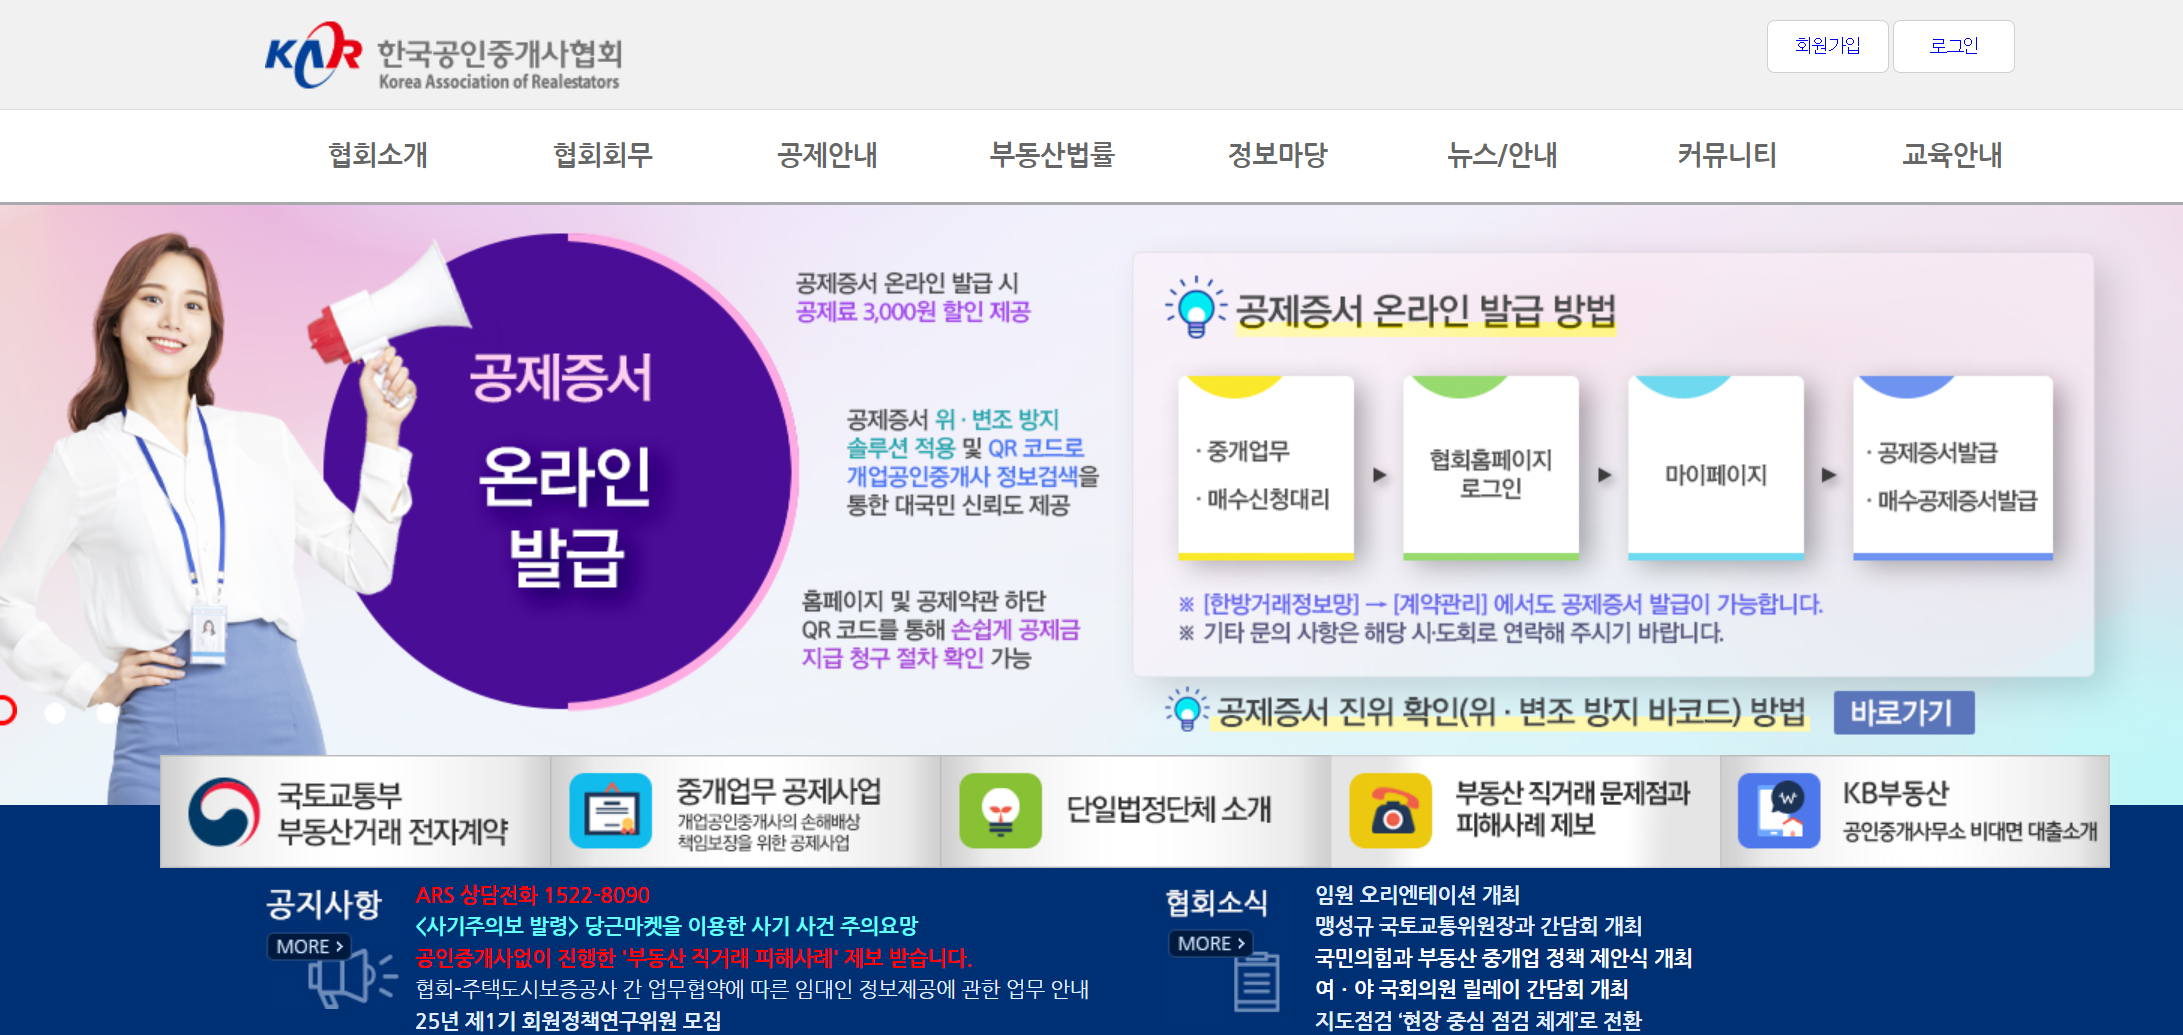2183x1035 pixels.
Task: Click the 마이페이지 step card
Action: (x=1715, y=468)
